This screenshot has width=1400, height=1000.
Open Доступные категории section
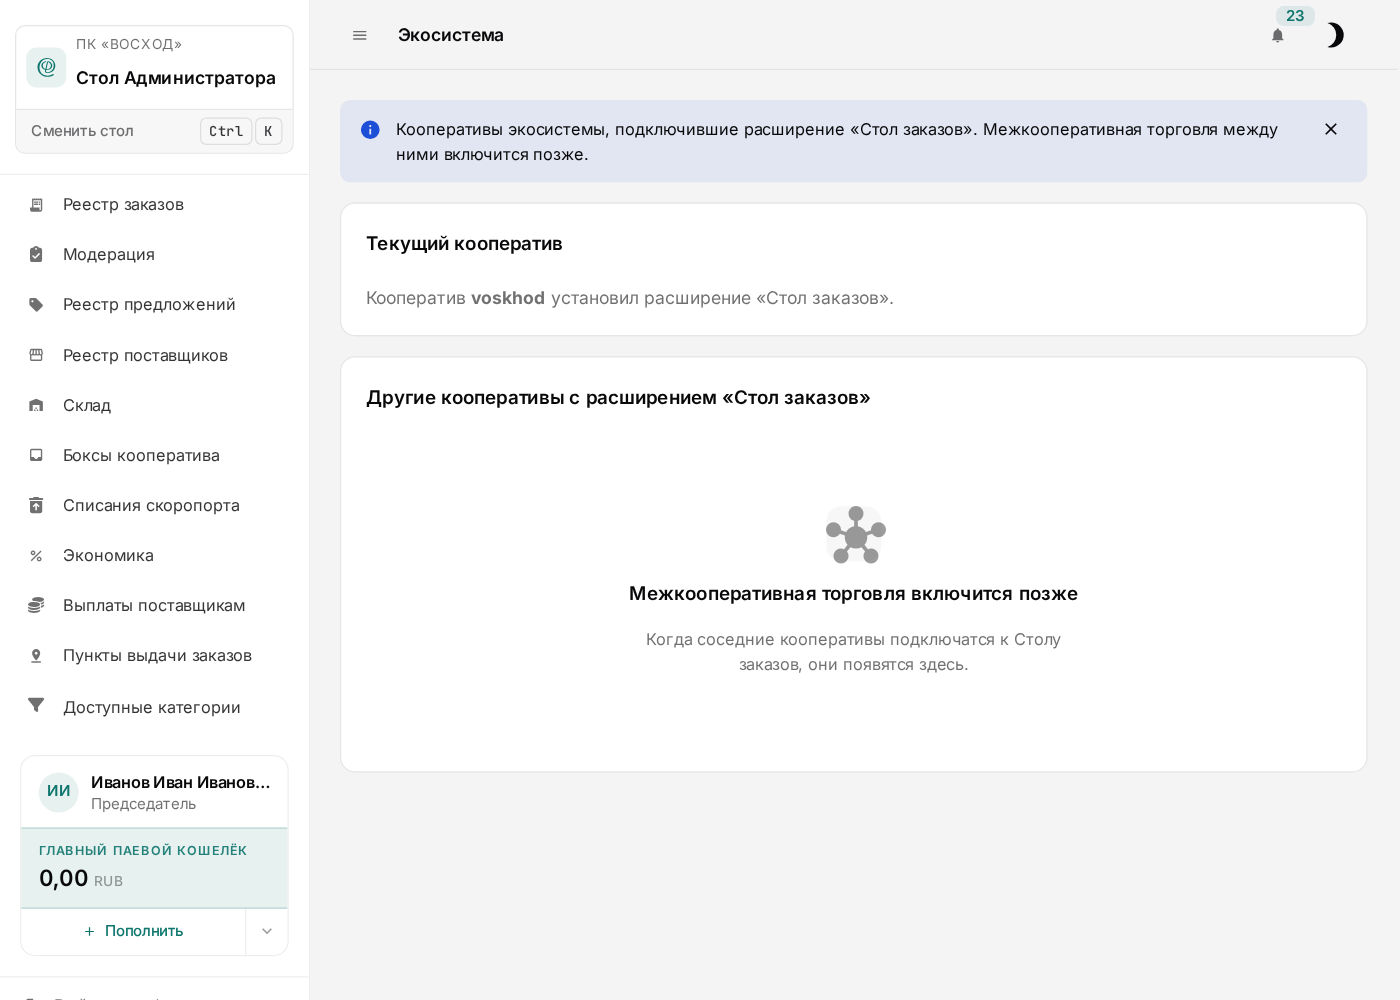coord(154,707)
